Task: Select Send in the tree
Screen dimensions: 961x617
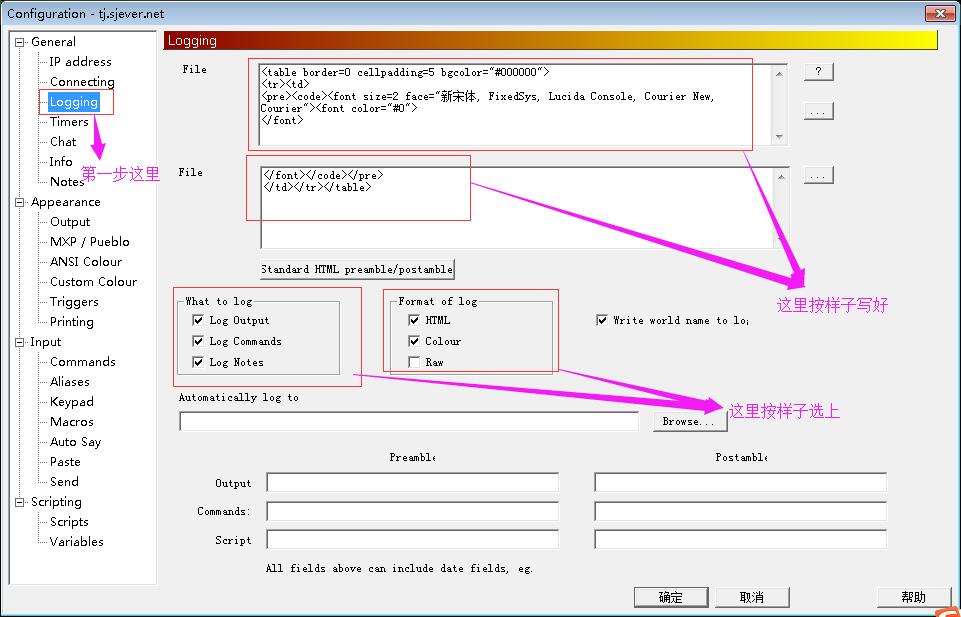Action: coord(64,482)
